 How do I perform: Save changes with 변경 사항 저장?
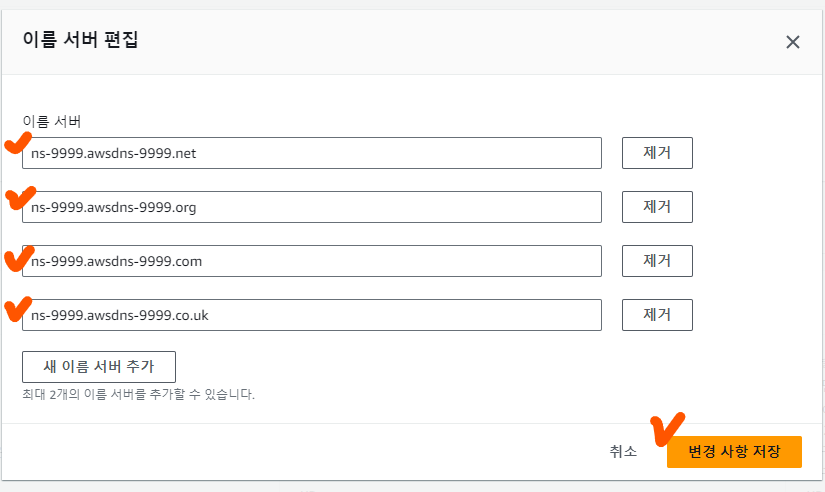734,451
